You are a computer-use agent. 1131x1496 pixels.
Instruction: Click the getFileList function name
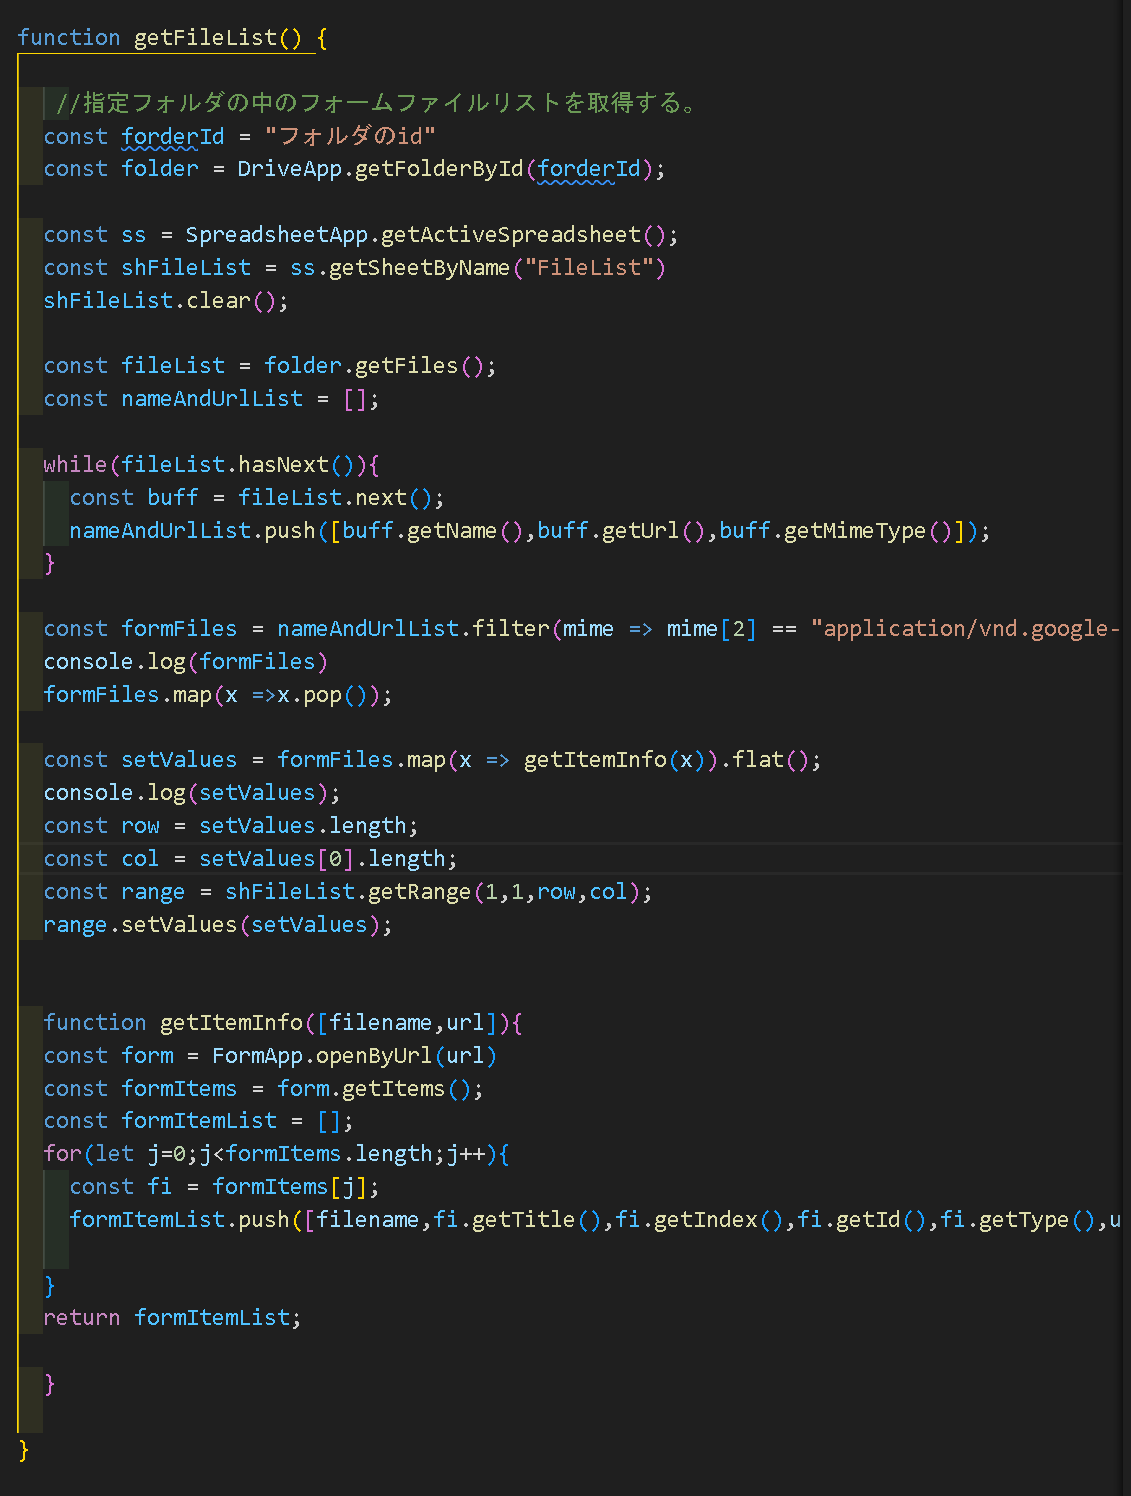coord(205,38)
